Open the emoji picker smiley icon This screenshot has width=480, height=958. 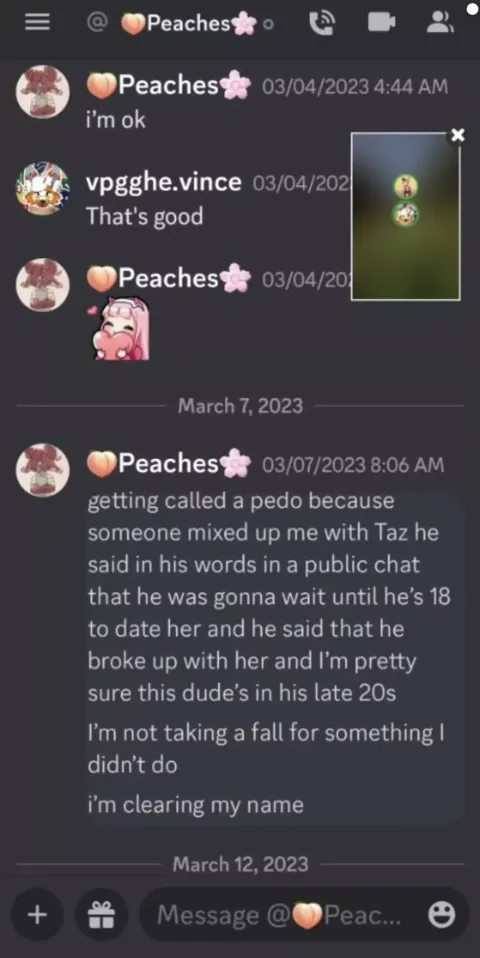click(441, 915)
